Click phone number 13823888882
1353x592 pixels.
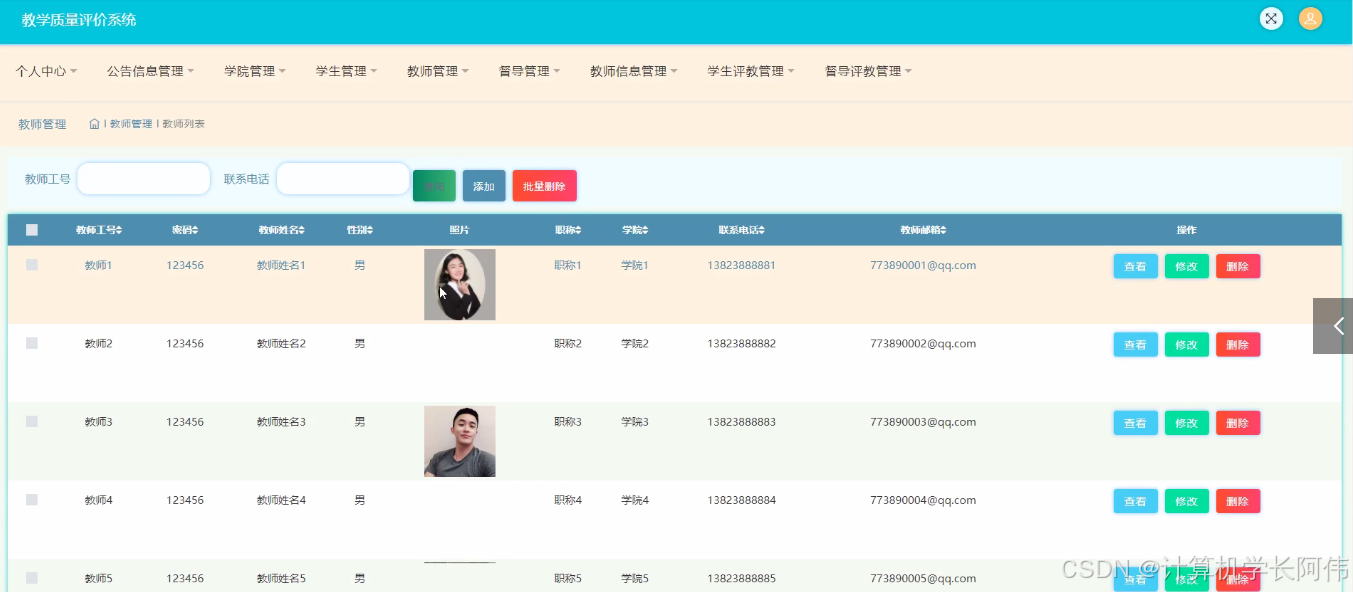[741, 343]
